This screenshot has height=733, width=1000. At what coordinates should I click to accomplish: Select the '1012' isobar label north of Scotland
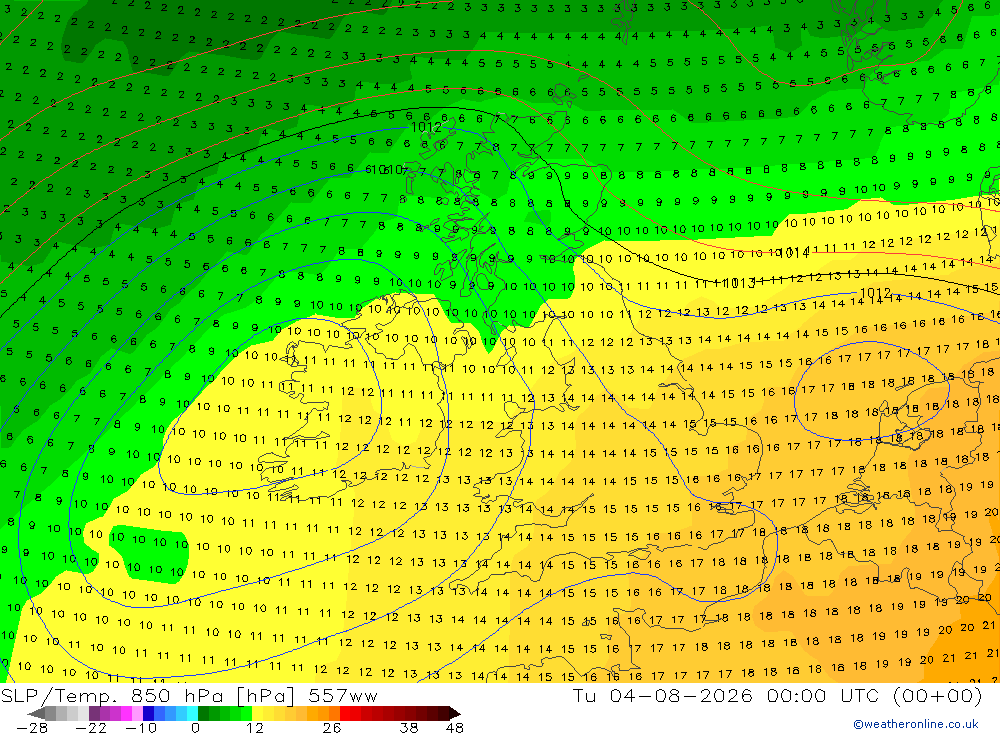point(426,127)
